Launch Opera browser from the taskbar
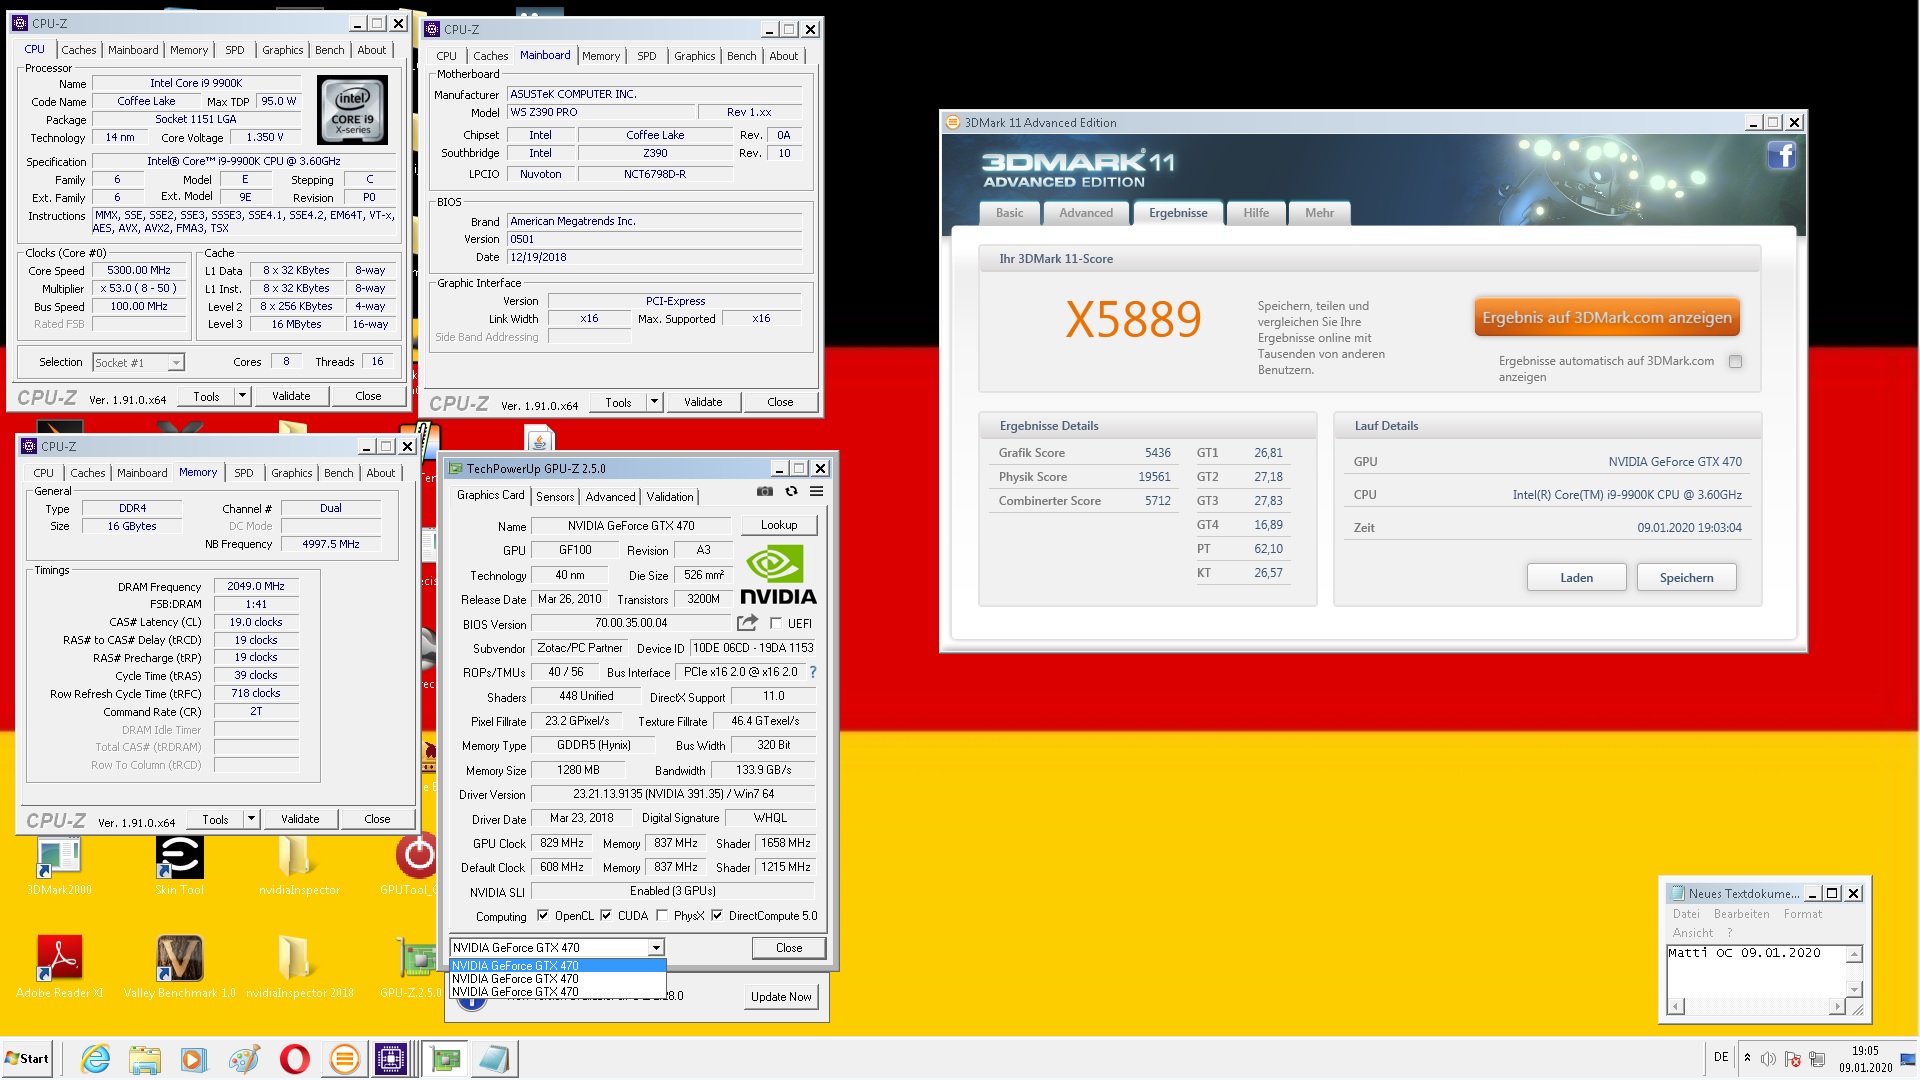The image size is (1920, 1080). point(294,1059)
